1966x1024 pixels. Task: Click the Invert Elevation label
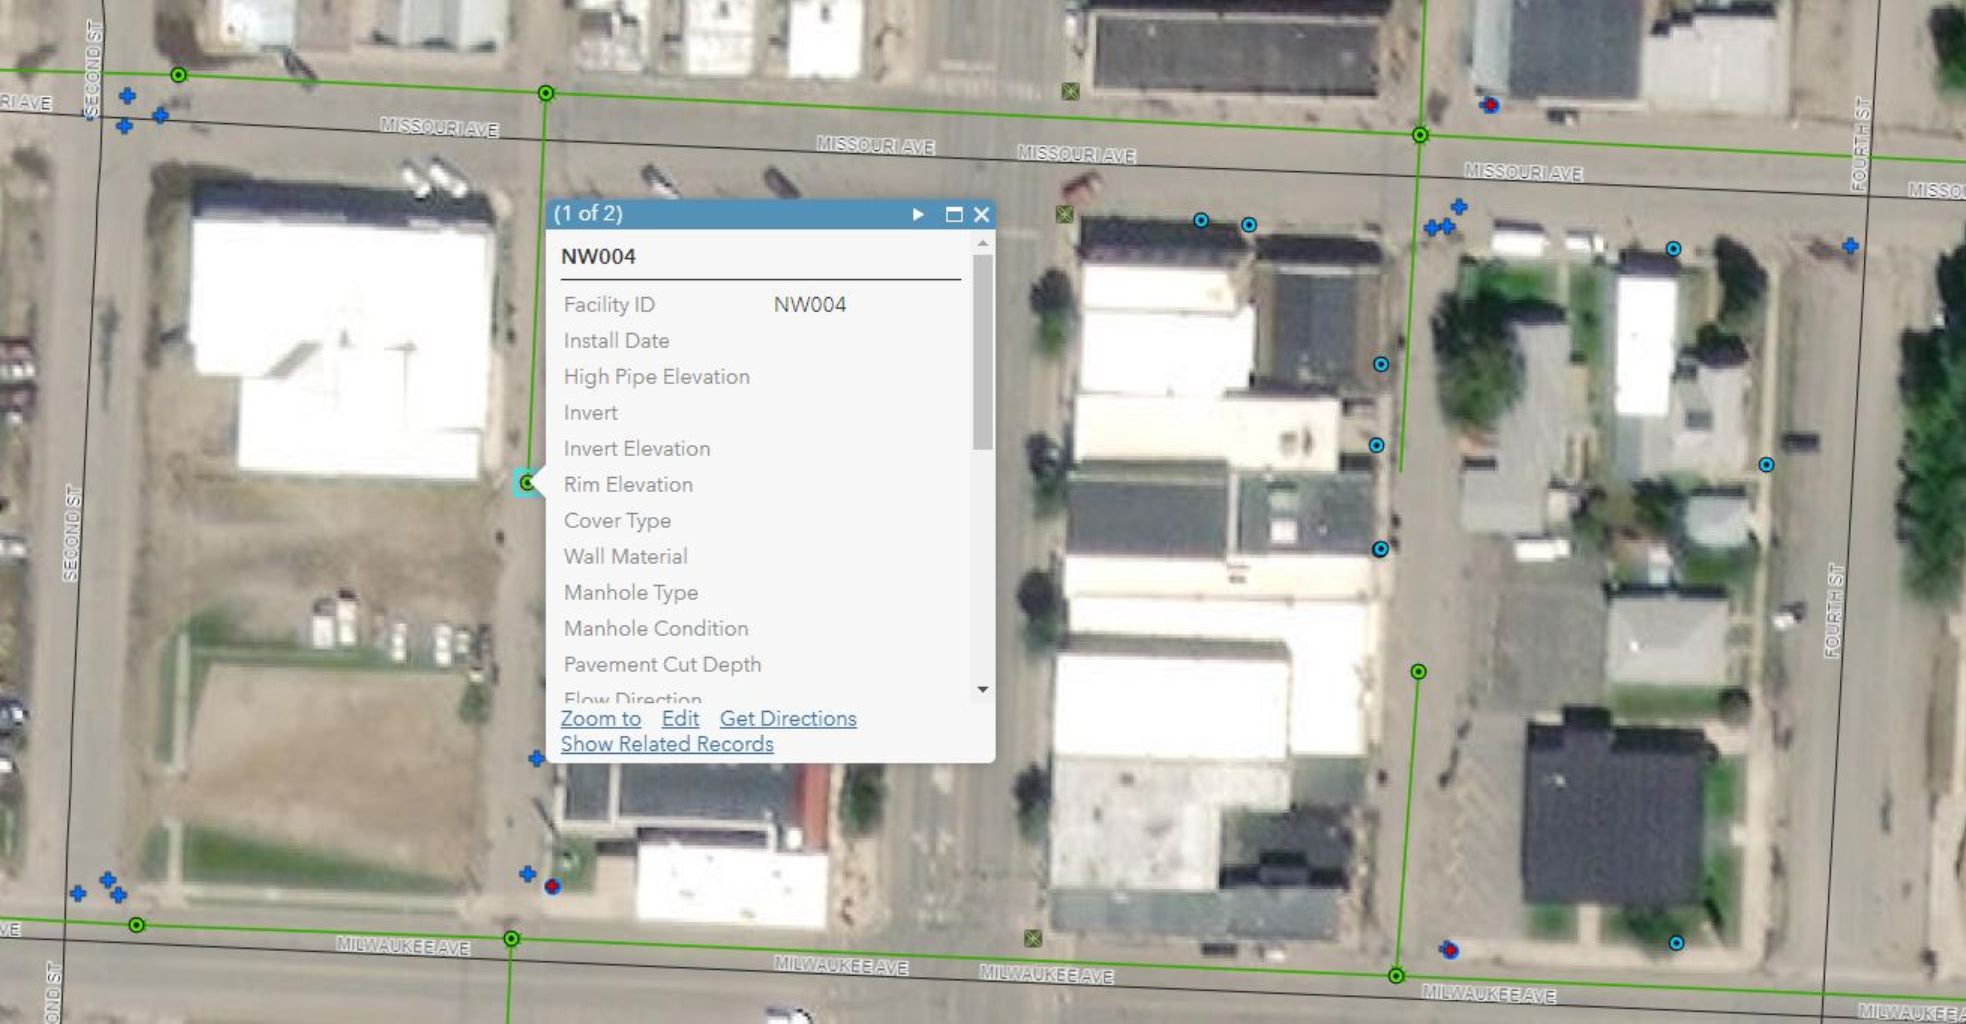637,449
